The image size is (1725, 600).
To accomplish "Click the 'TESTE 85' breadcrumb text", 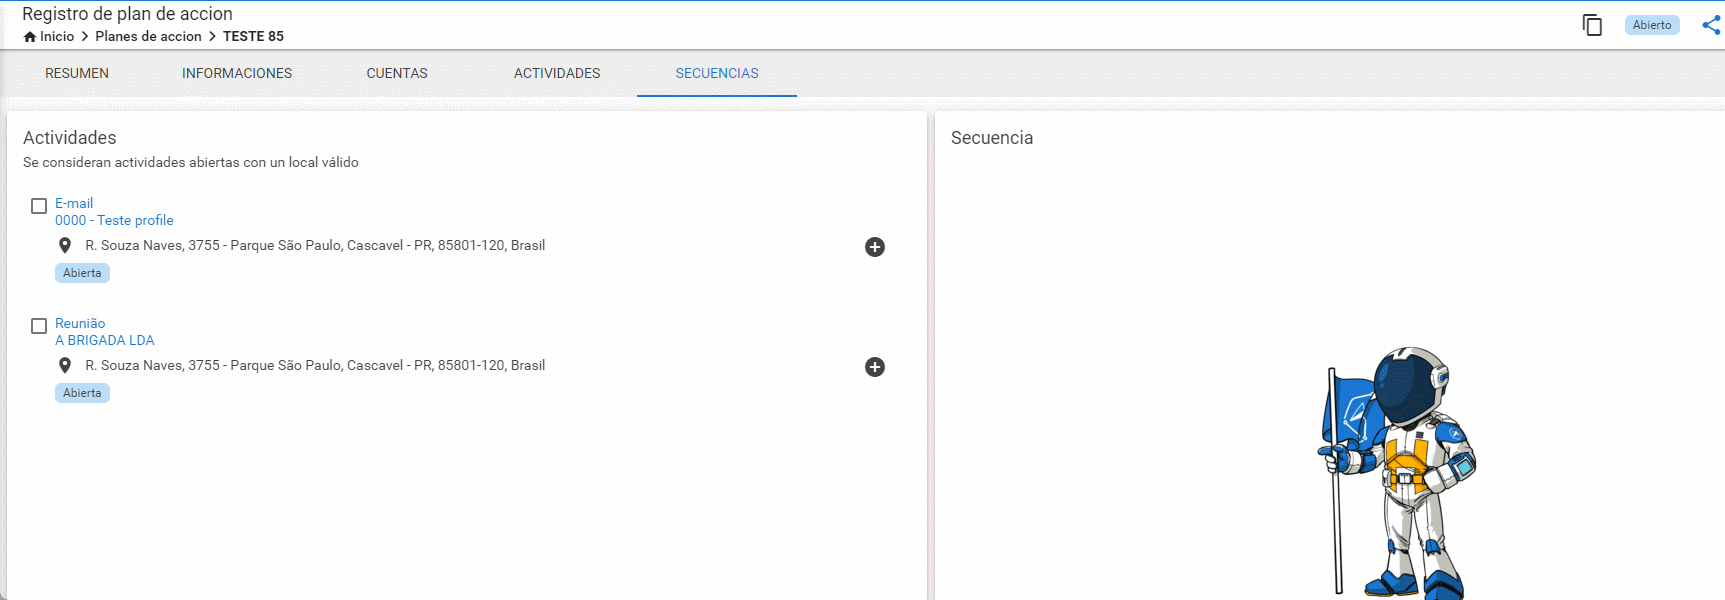I will 253,36.
